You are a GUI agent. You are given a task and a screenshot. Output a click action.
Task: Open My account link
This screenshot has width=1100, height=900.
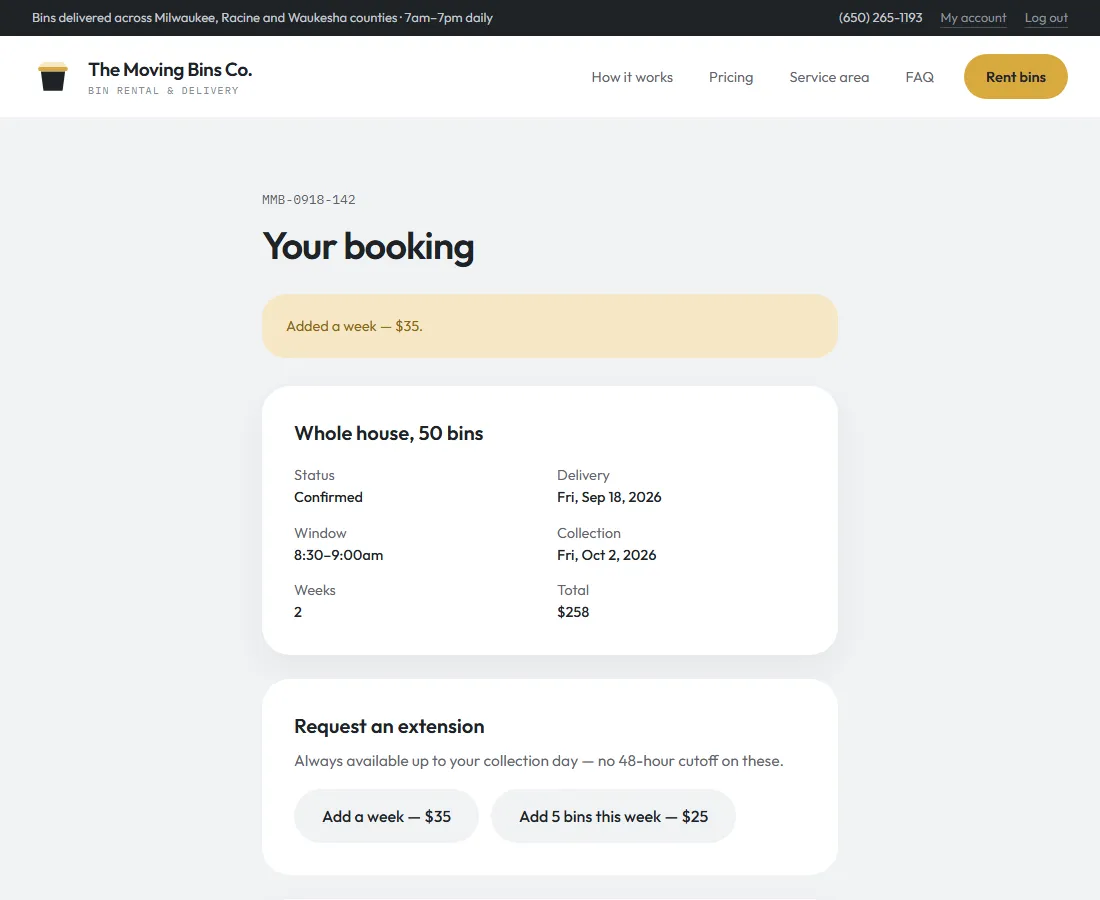[973, 18]
